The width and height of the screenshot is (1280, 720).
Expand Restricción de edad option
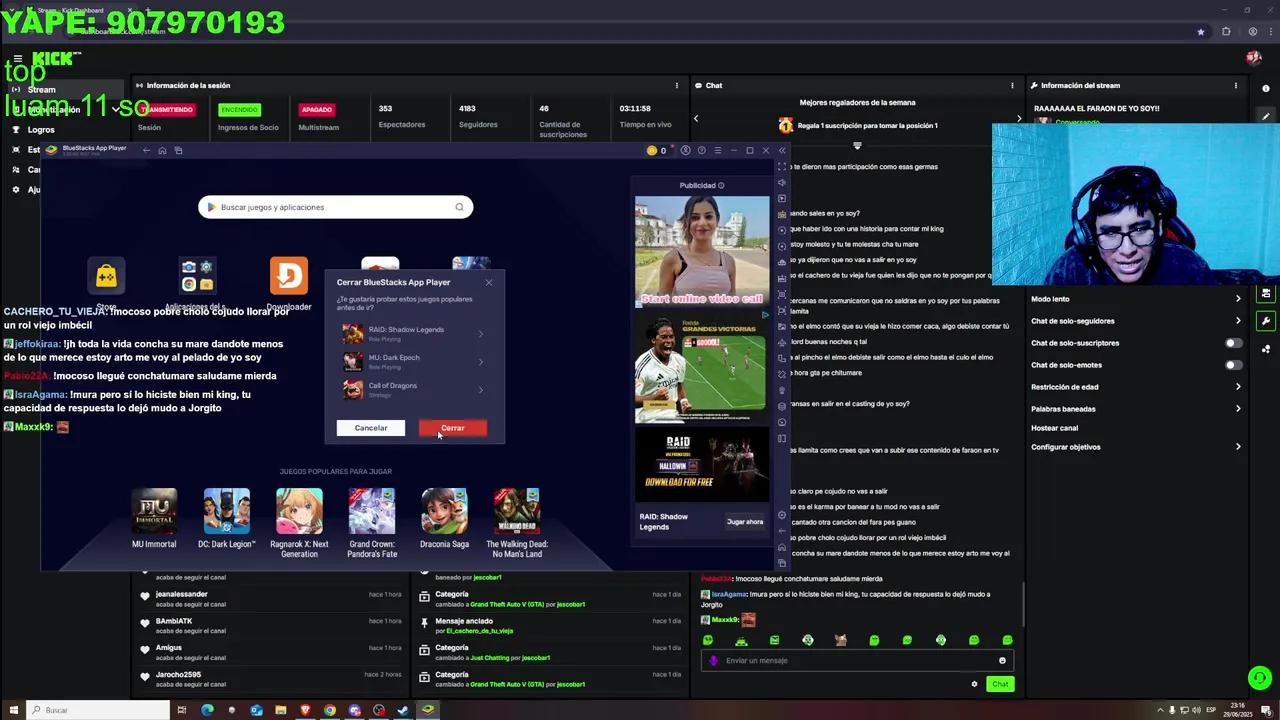[1238, 387]
